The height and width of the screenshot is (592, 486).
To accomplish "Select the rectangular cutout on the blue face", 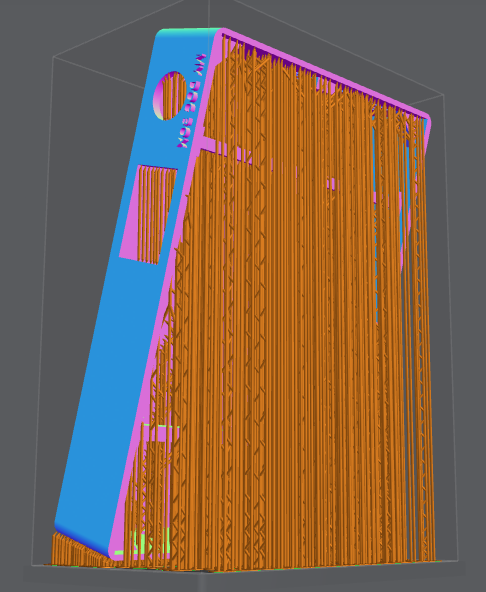I will (148, 214).
